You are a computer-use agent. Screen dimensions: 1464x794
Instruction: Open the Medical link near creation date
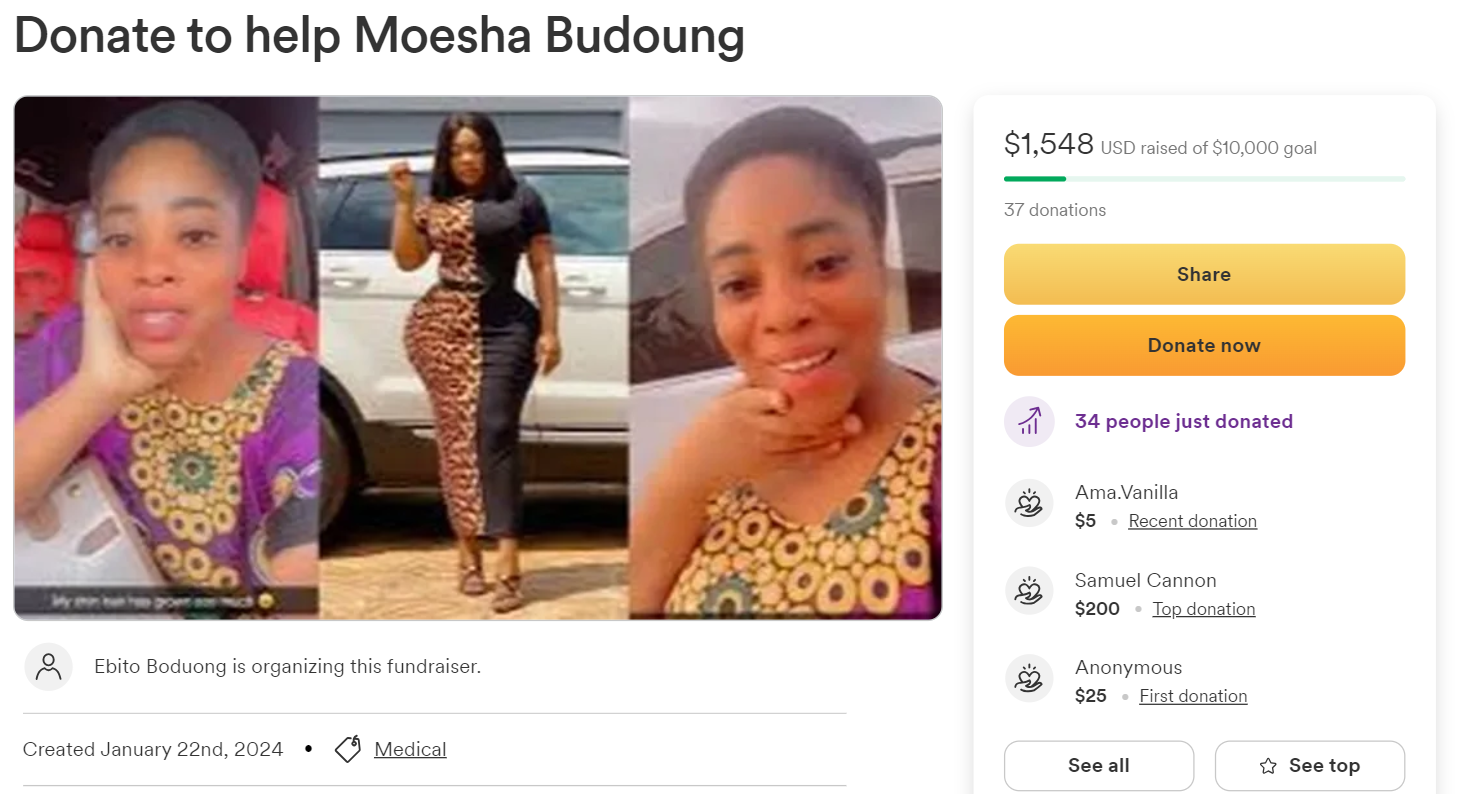[x=409, y=748]
